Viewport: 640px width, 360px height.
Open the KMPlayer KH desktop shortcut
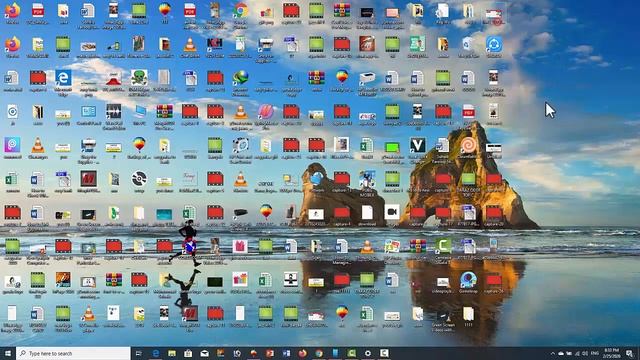(215, 44)
